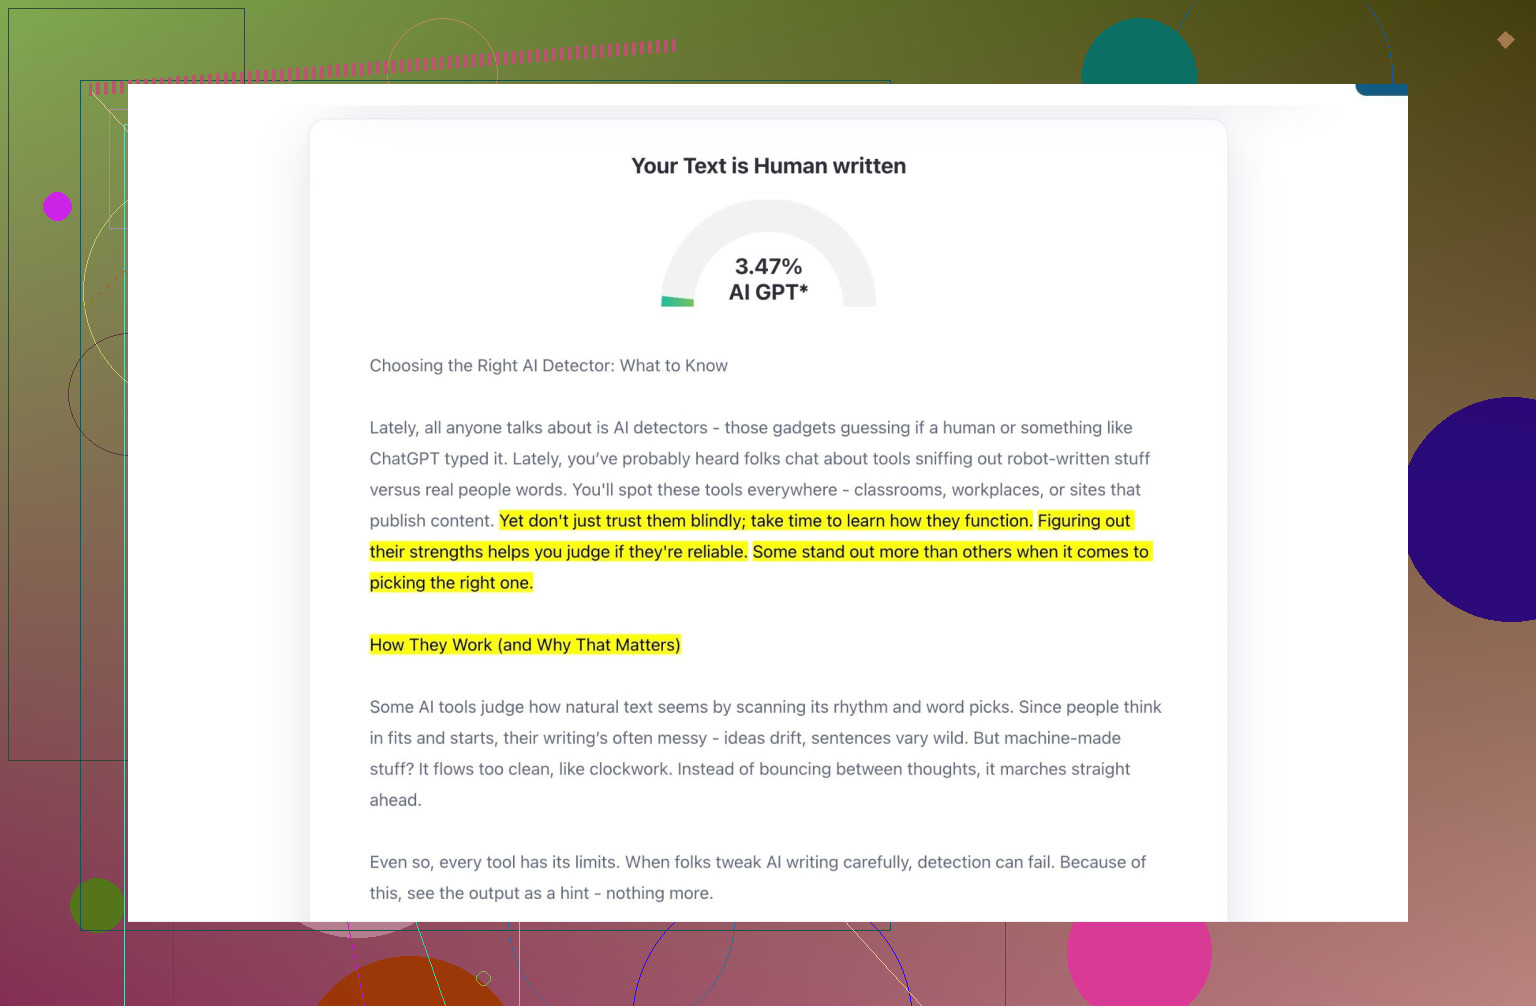Click the "Choosing the Right AI Detector" title

coord(548,366)
